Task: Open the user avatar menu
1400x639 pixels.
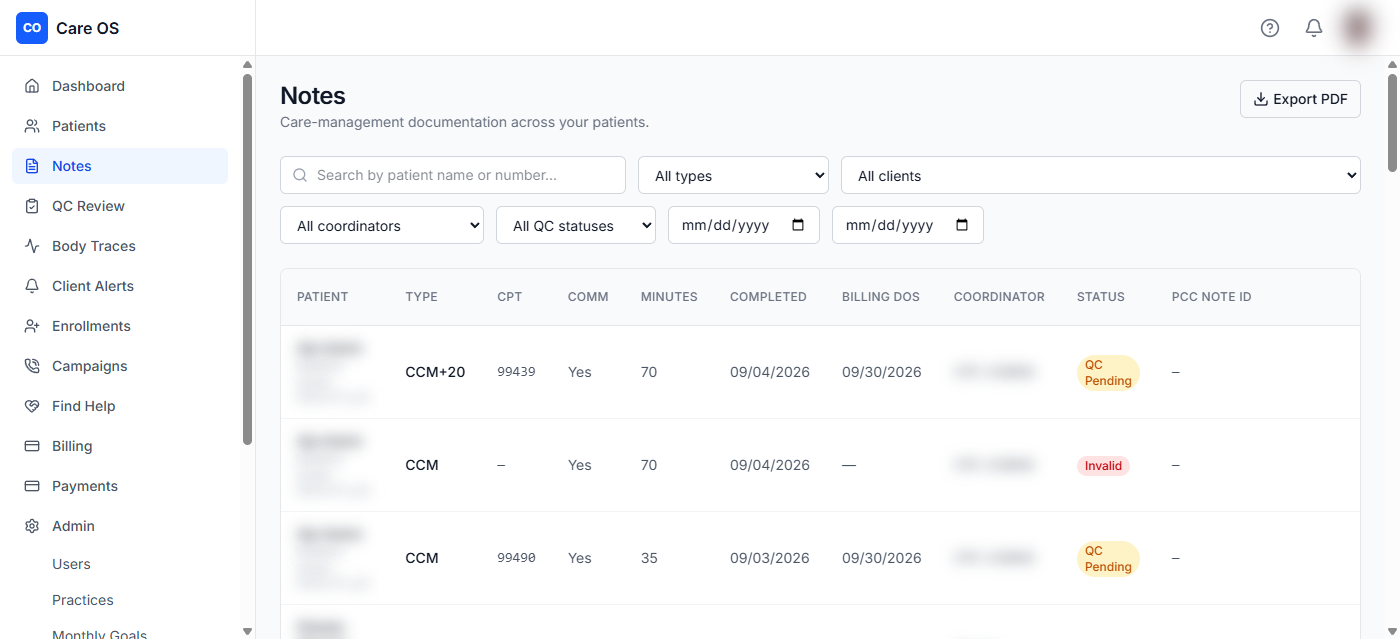Action: 1358,28
